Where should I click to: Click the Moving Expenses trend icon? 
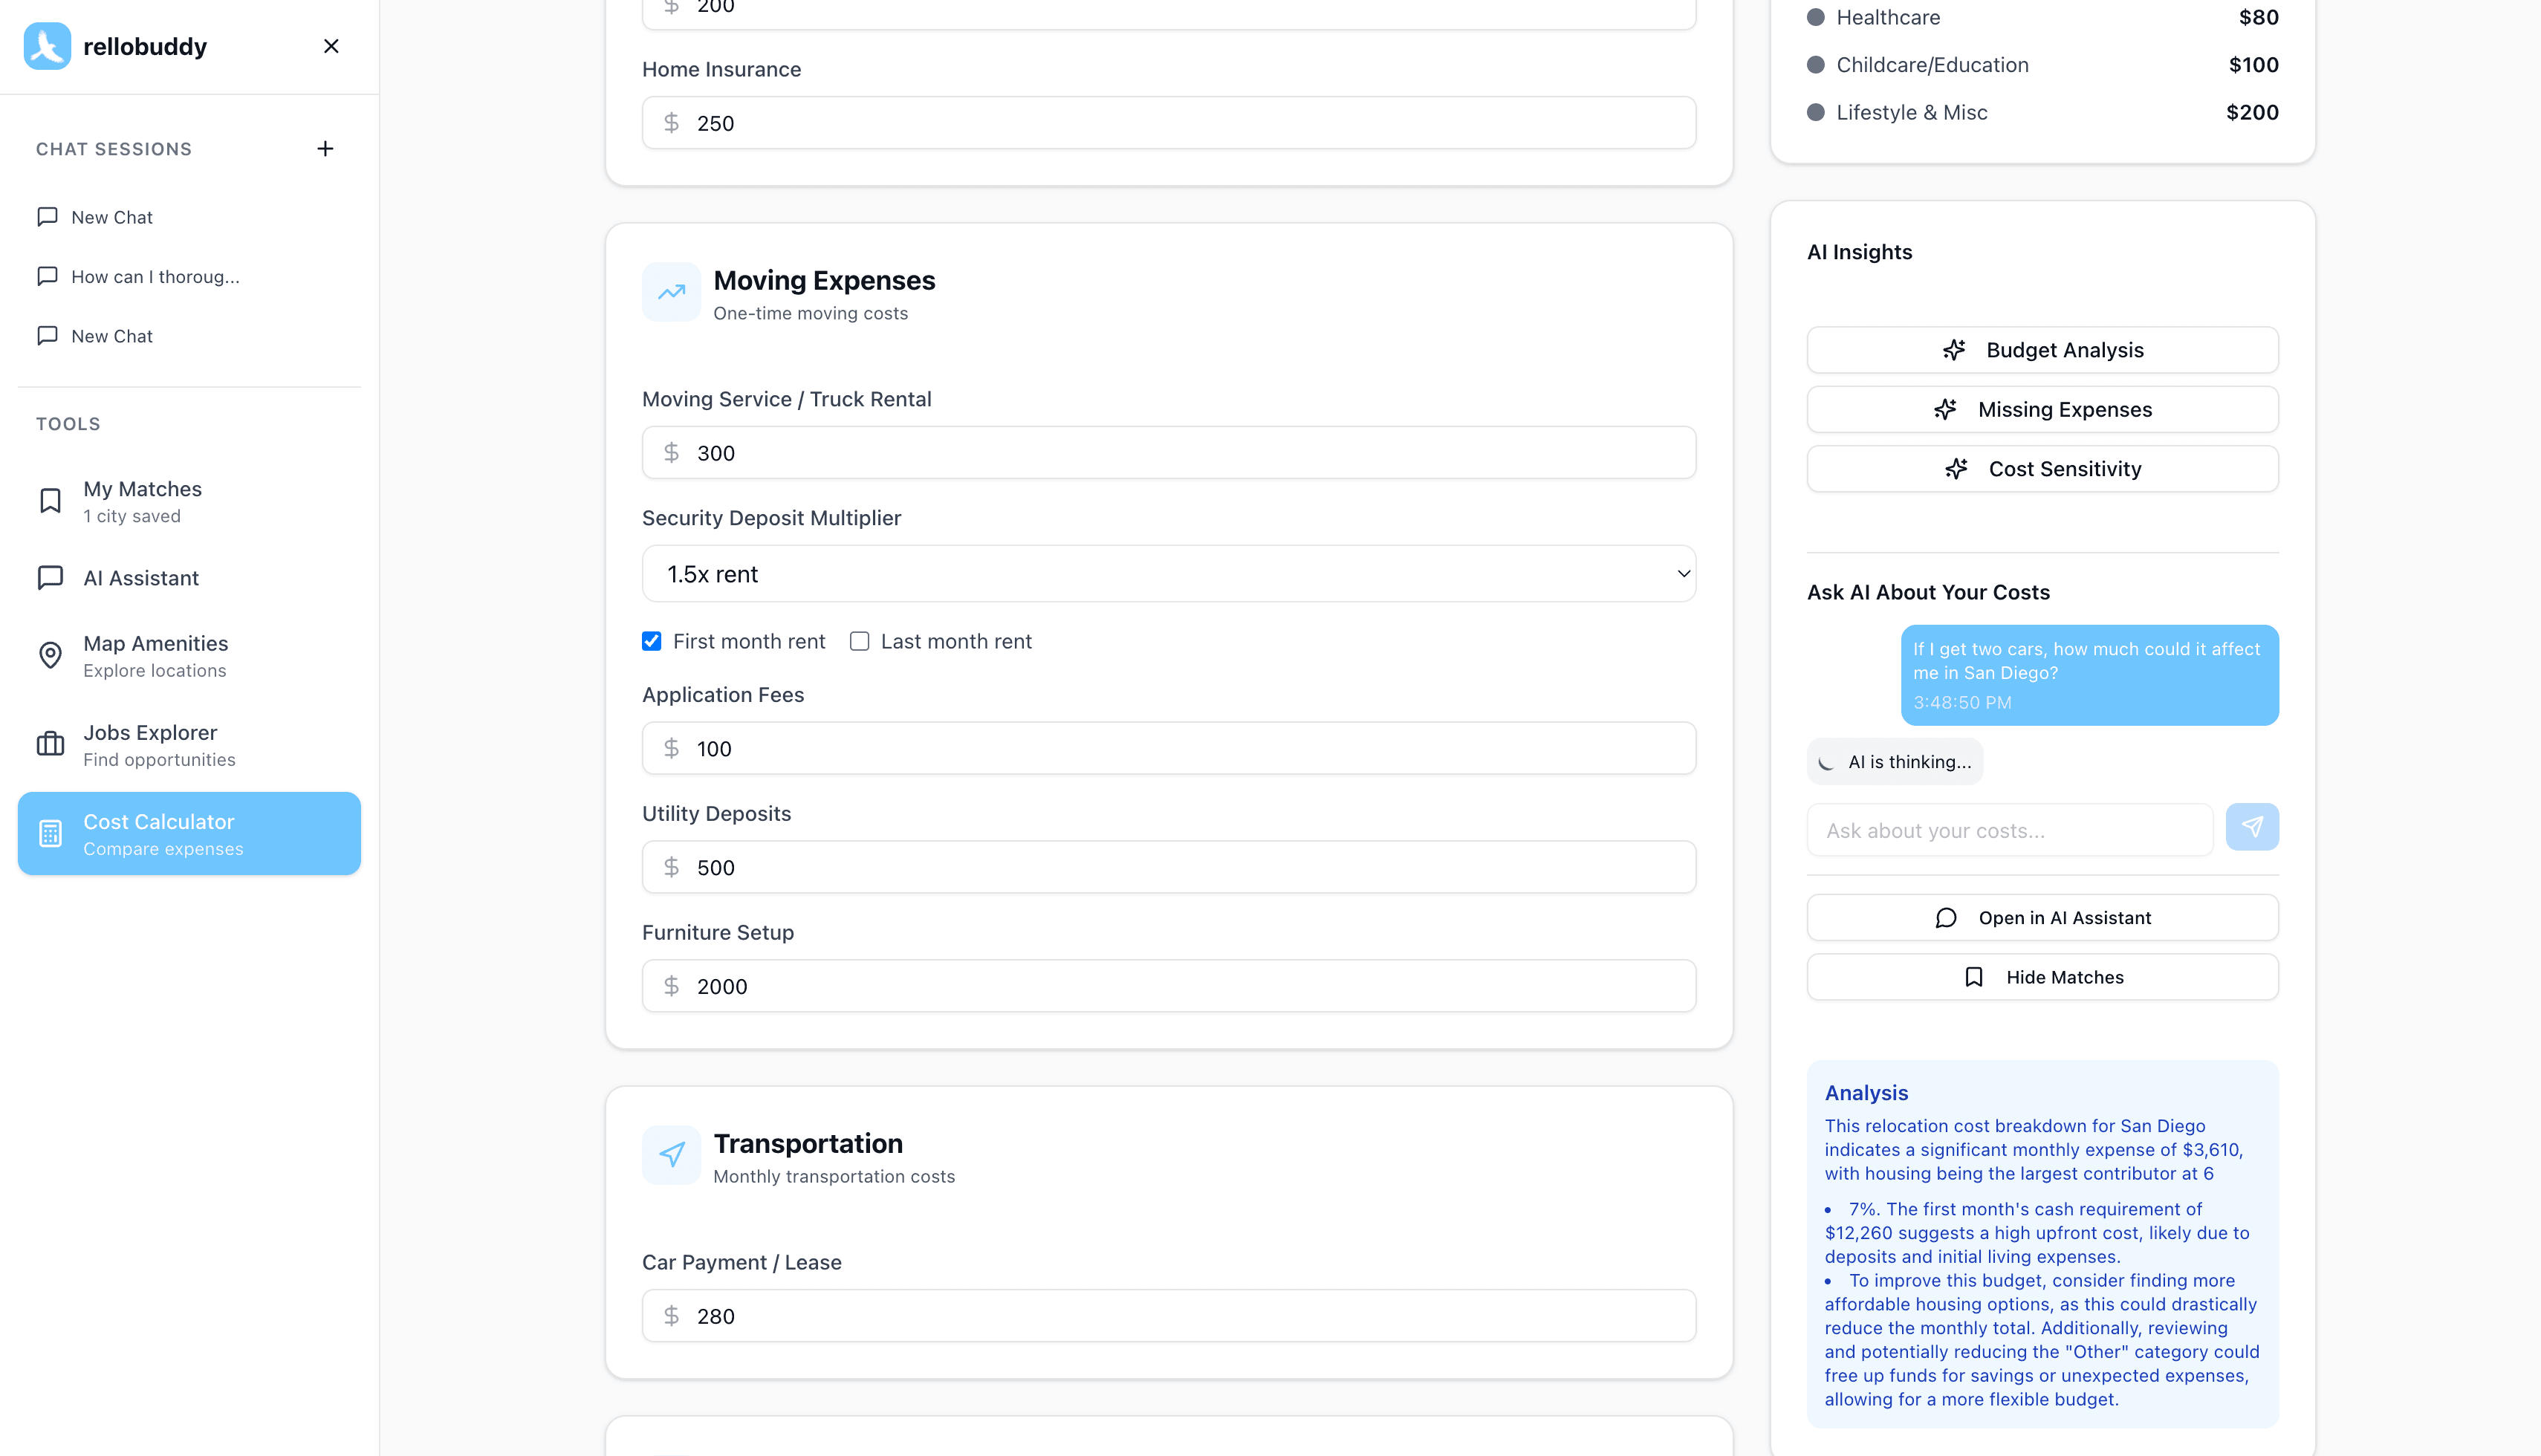[671, 292]
